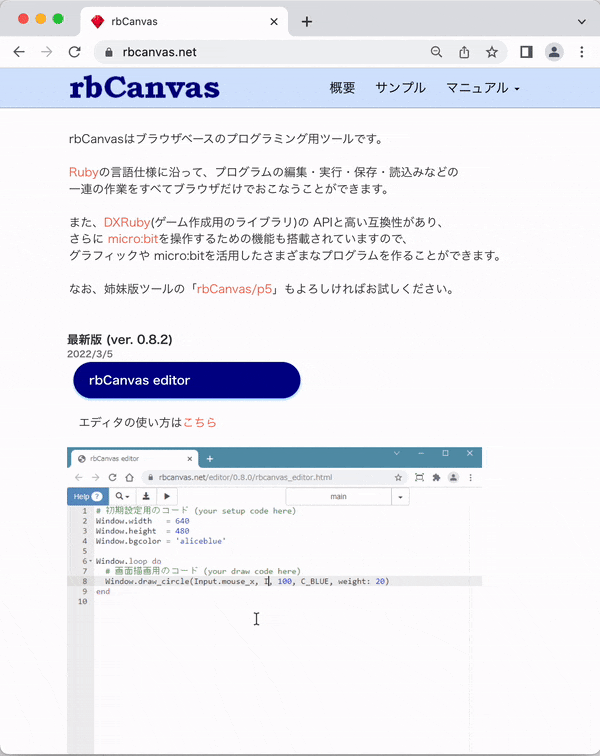The width and height of the screenshot is (600, 756).
Task: Click the puzzle extensions icon in embedded browser
Action: point(436,477)
